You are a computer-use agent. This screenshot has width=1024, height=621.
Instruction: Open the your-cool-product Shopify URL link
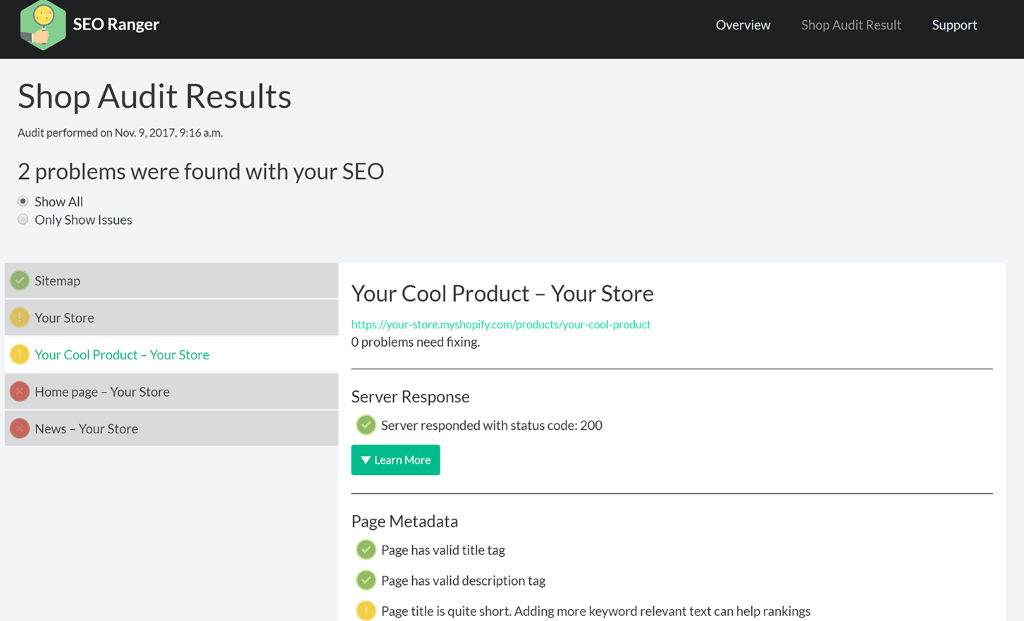click(x=501, y=324)
